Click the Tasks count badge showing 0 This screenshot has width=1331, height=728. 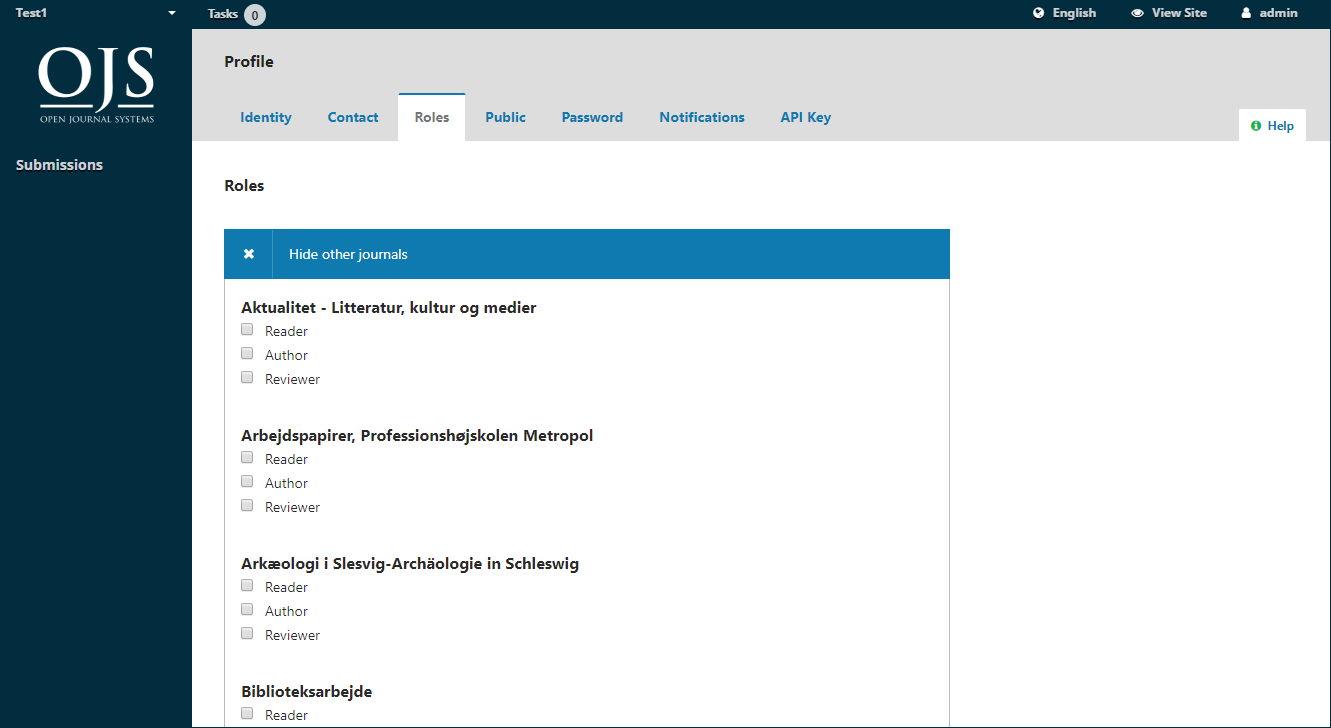(x=255, y=14)
